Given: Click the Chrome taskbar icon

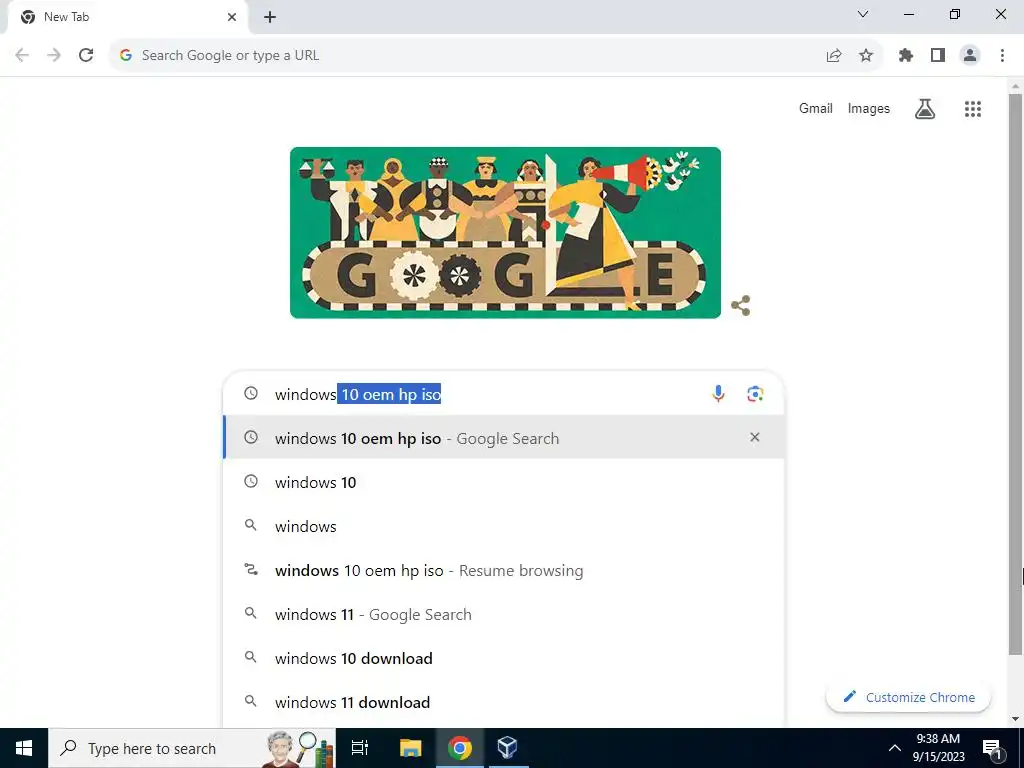Looking at the screenshot, I should 460,748.
